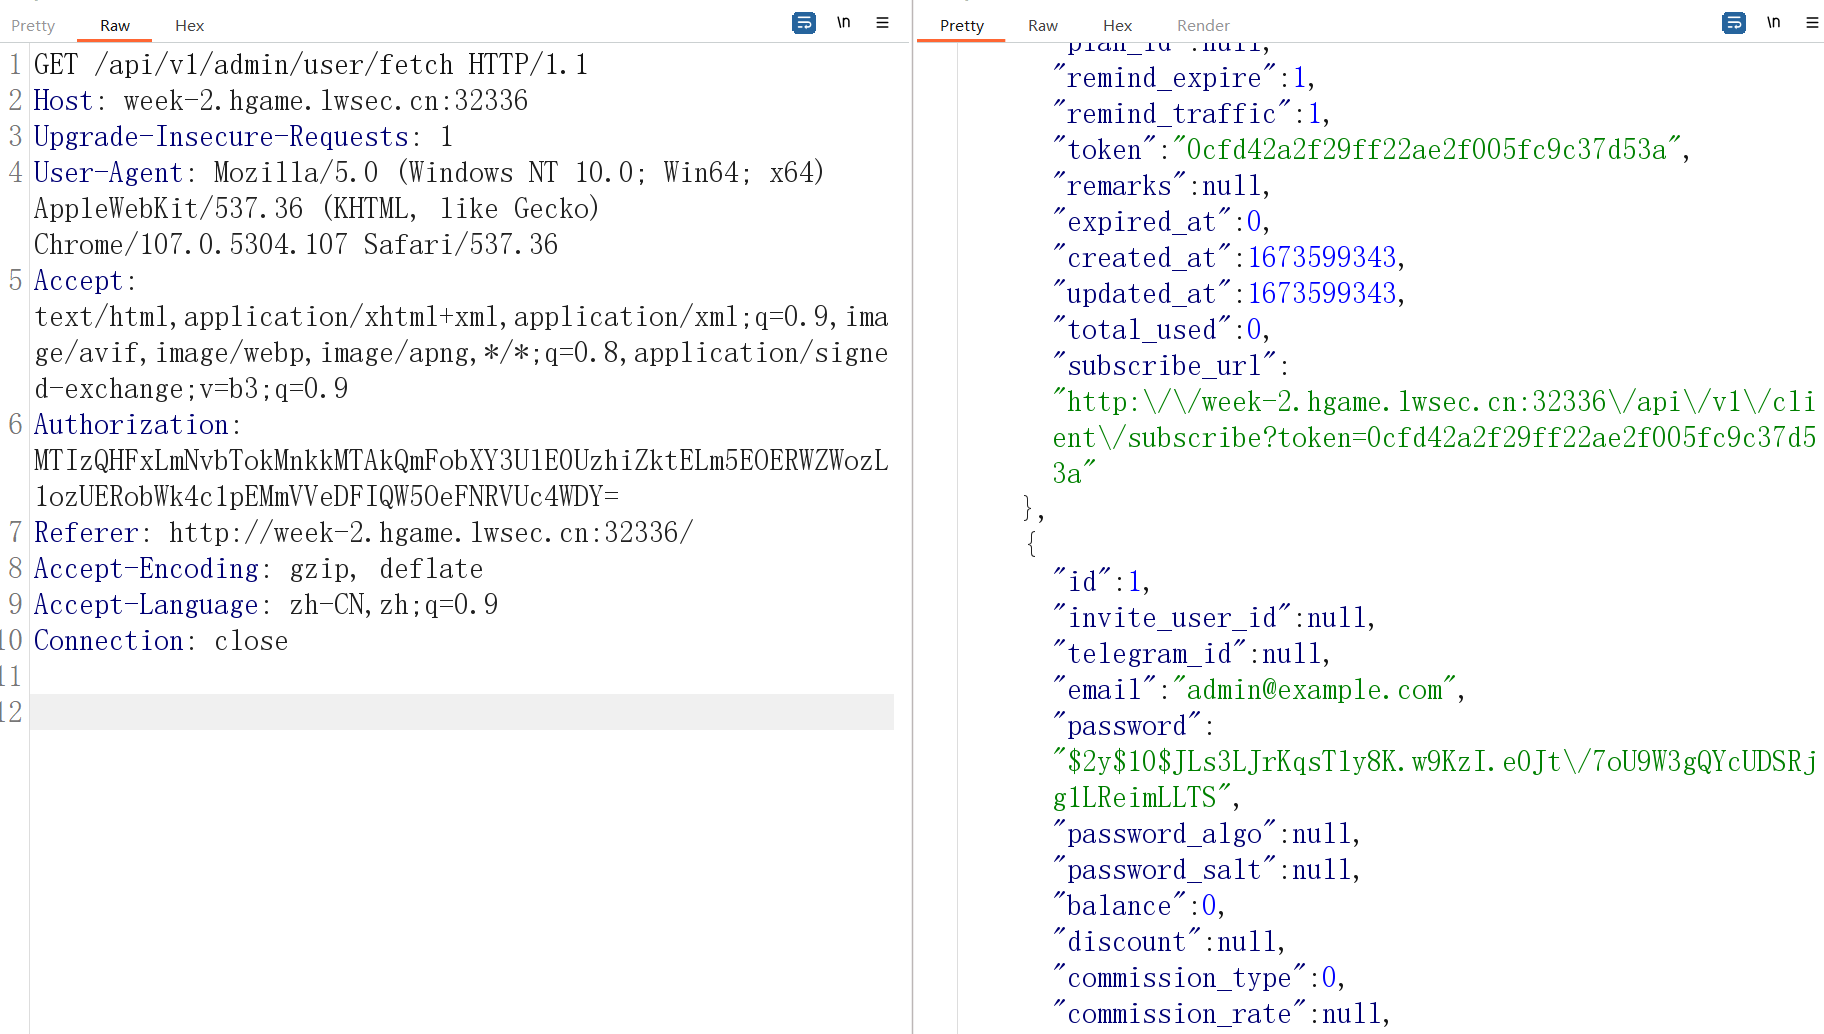This screenshot has height=1034, width=1824.
Task: Click the "expired_at" key in response
Action: 1142,222
